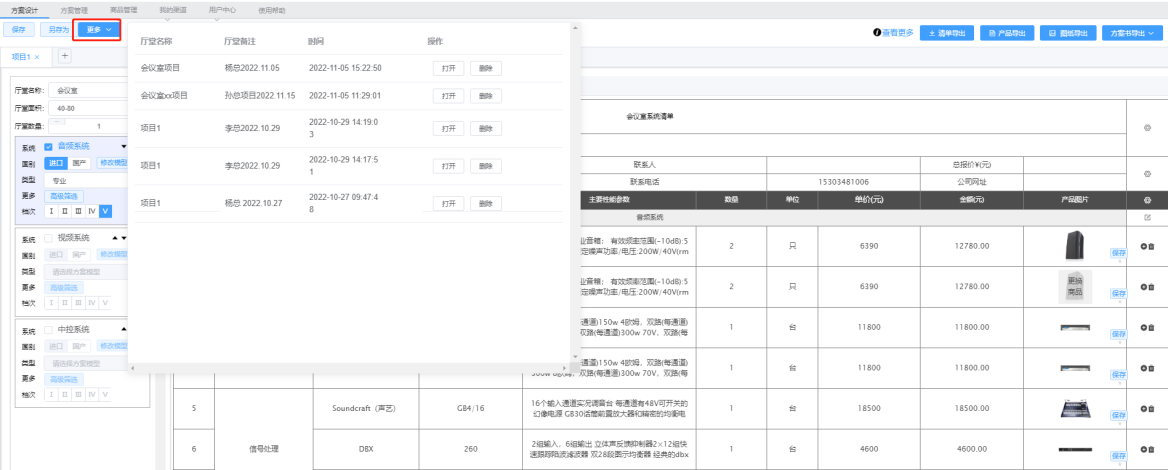Click popup horizontal scrollbar left arrow
The image size is (1168, 470).
[132, 368]
